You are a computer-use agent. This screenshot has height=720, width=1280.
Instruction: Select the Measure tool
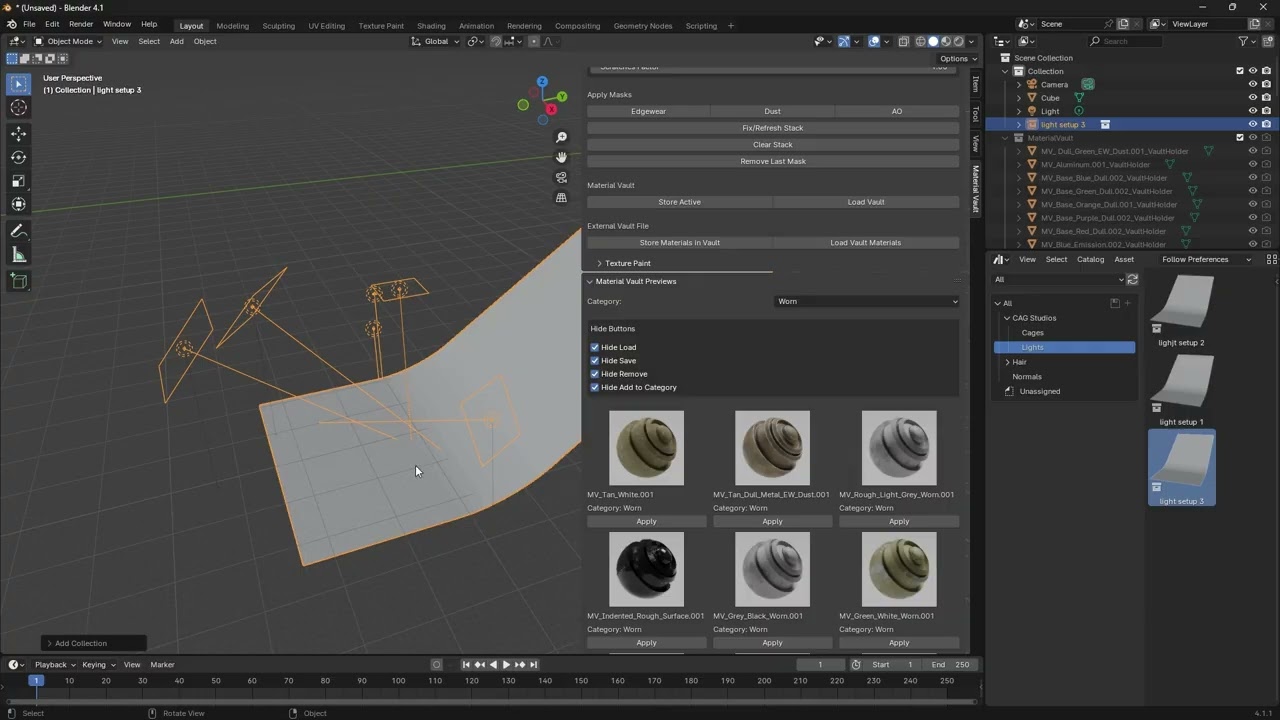18,255
